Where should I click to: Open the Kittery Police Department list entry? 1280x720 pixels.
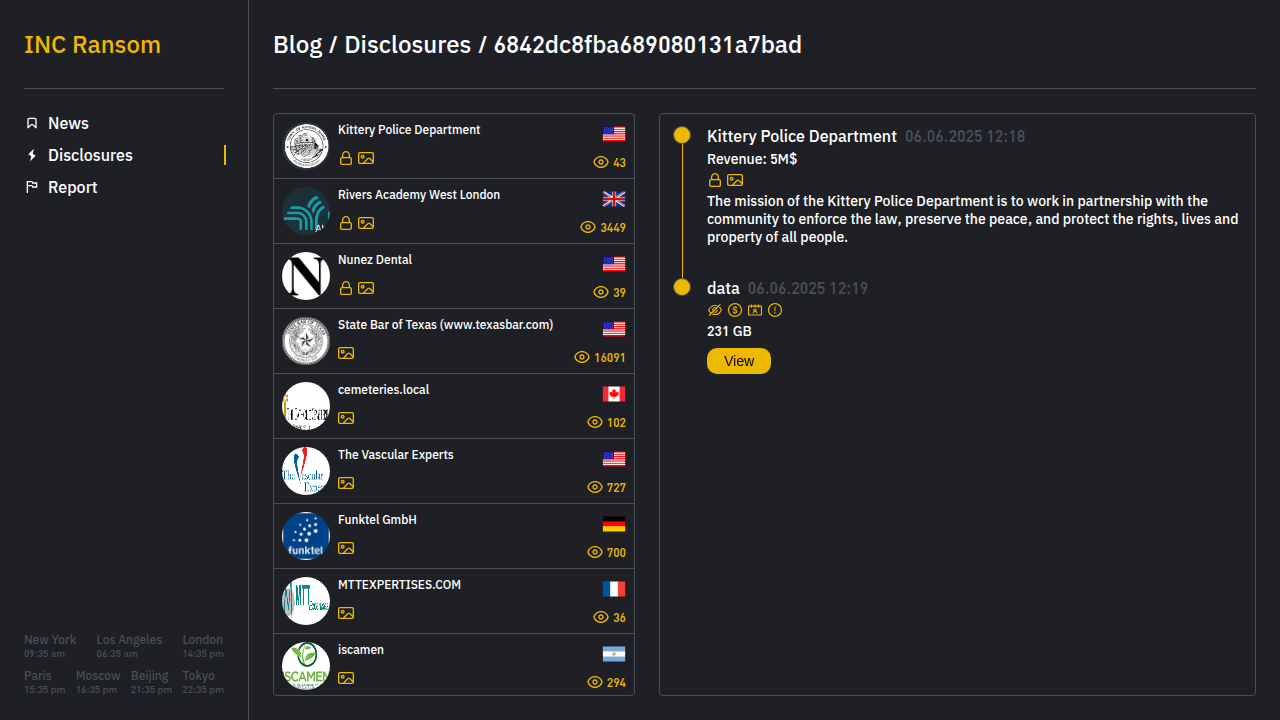[454, 146]
